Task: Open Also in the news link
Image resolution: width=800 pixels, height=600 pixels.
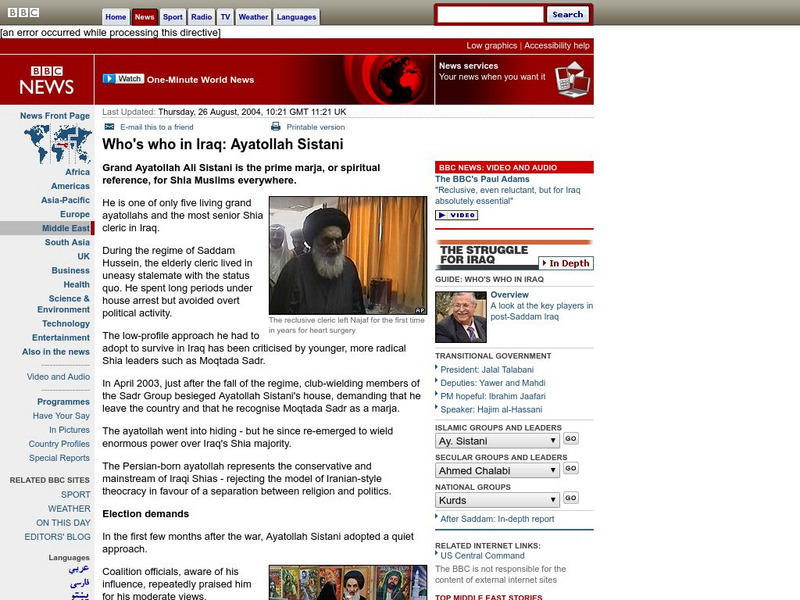Action: (56, 352)
